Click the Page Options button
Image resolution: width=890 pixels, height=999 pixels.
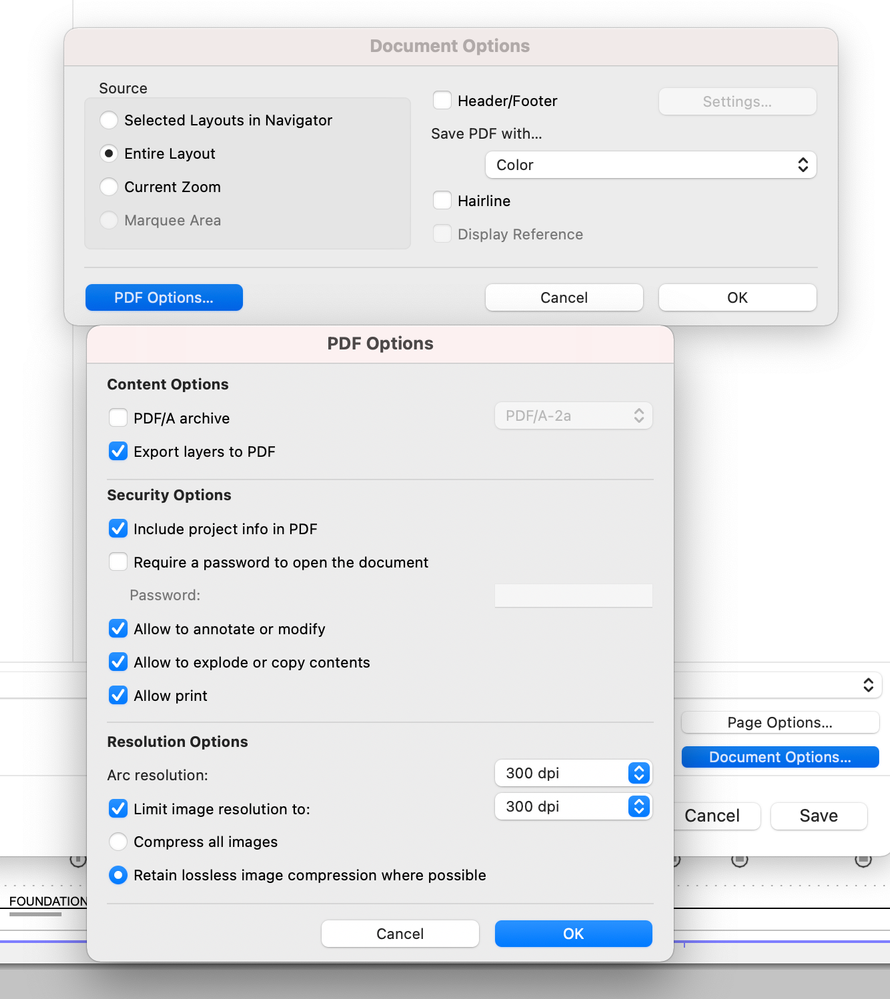click(780, 723)
